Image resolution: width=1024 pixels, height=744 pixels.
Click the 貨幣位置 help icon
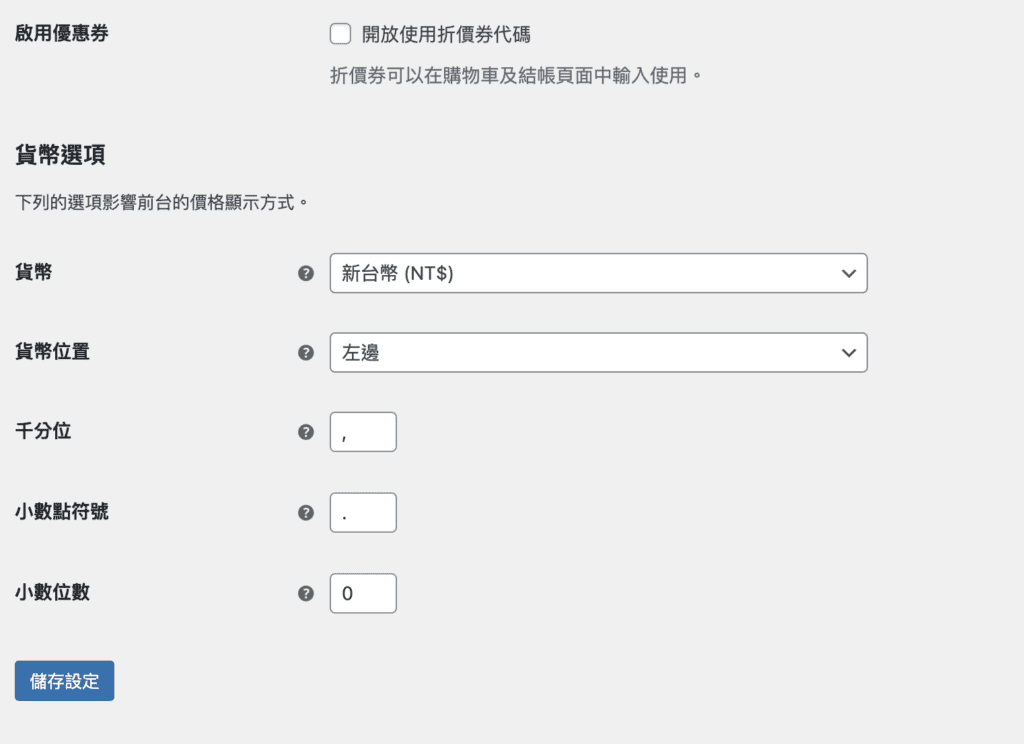coord(305,352)
